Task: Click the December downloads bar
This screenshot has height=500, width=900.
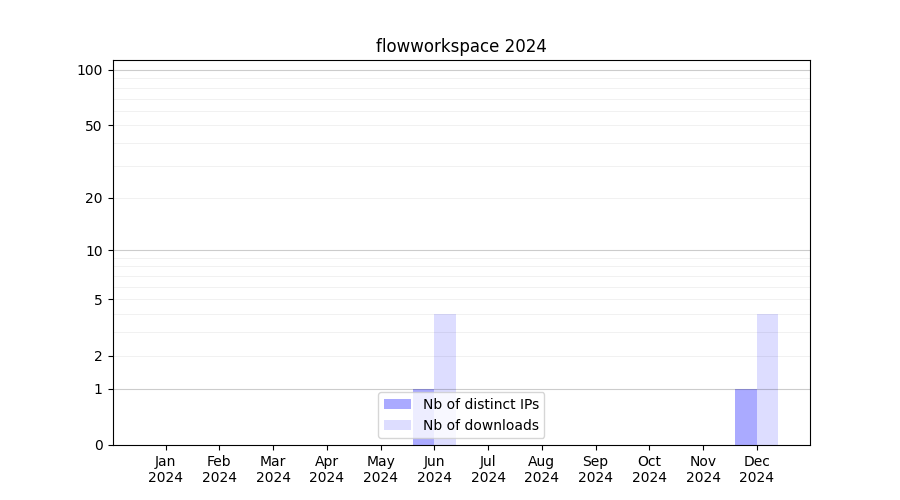Action: [x=767, y=380]
